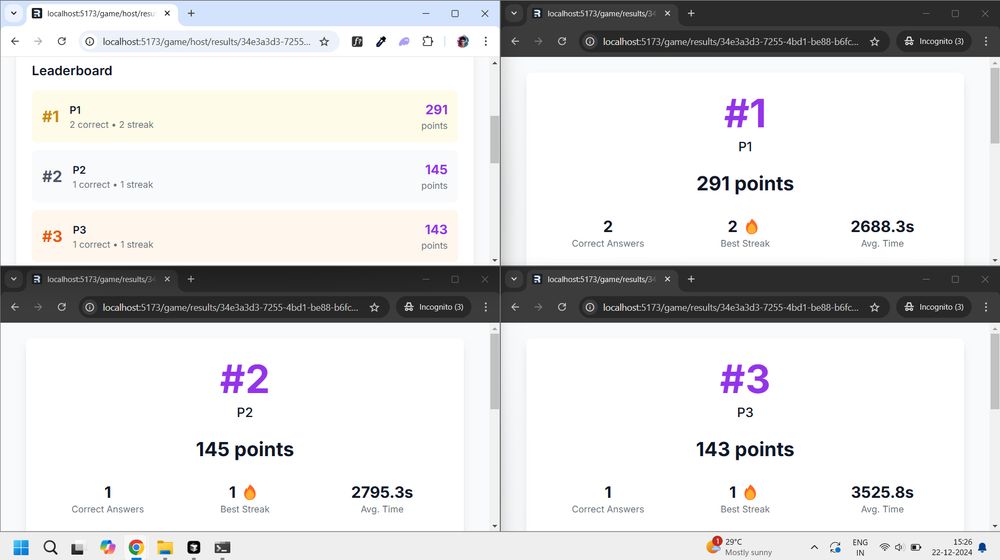The height and width of the screenshot is (560, 1000).
Task: Close the host results tab
Action: 167,13
